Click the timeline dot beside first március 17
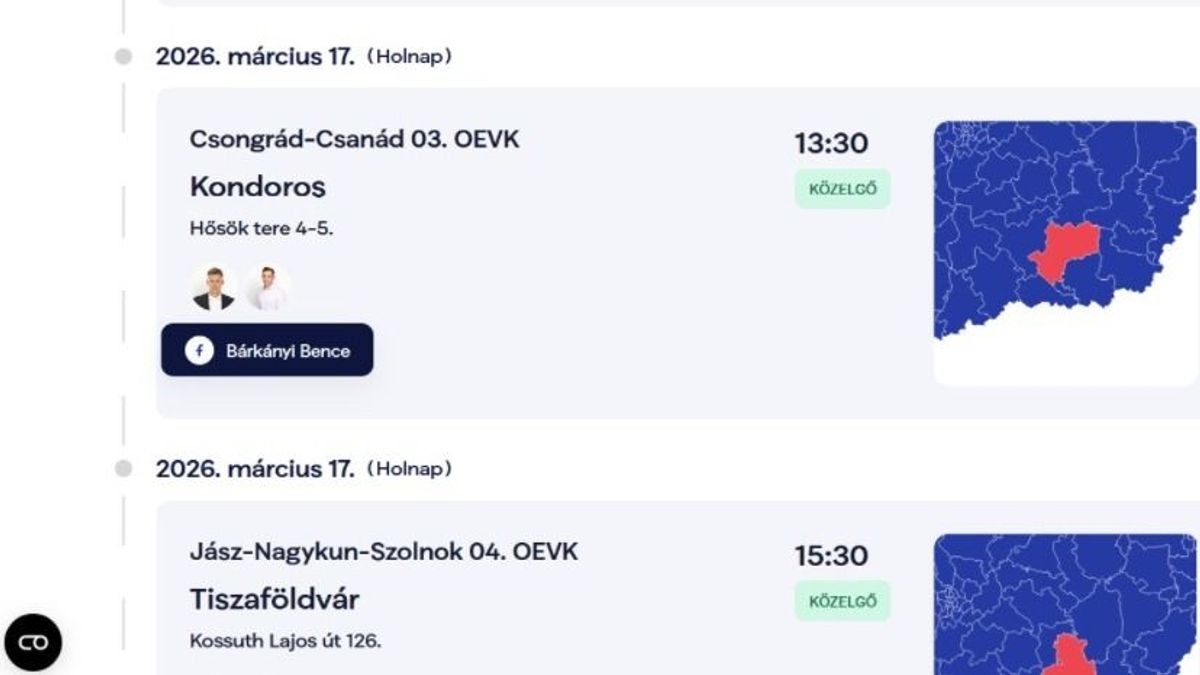1200x675 pixels. point(123,57)
